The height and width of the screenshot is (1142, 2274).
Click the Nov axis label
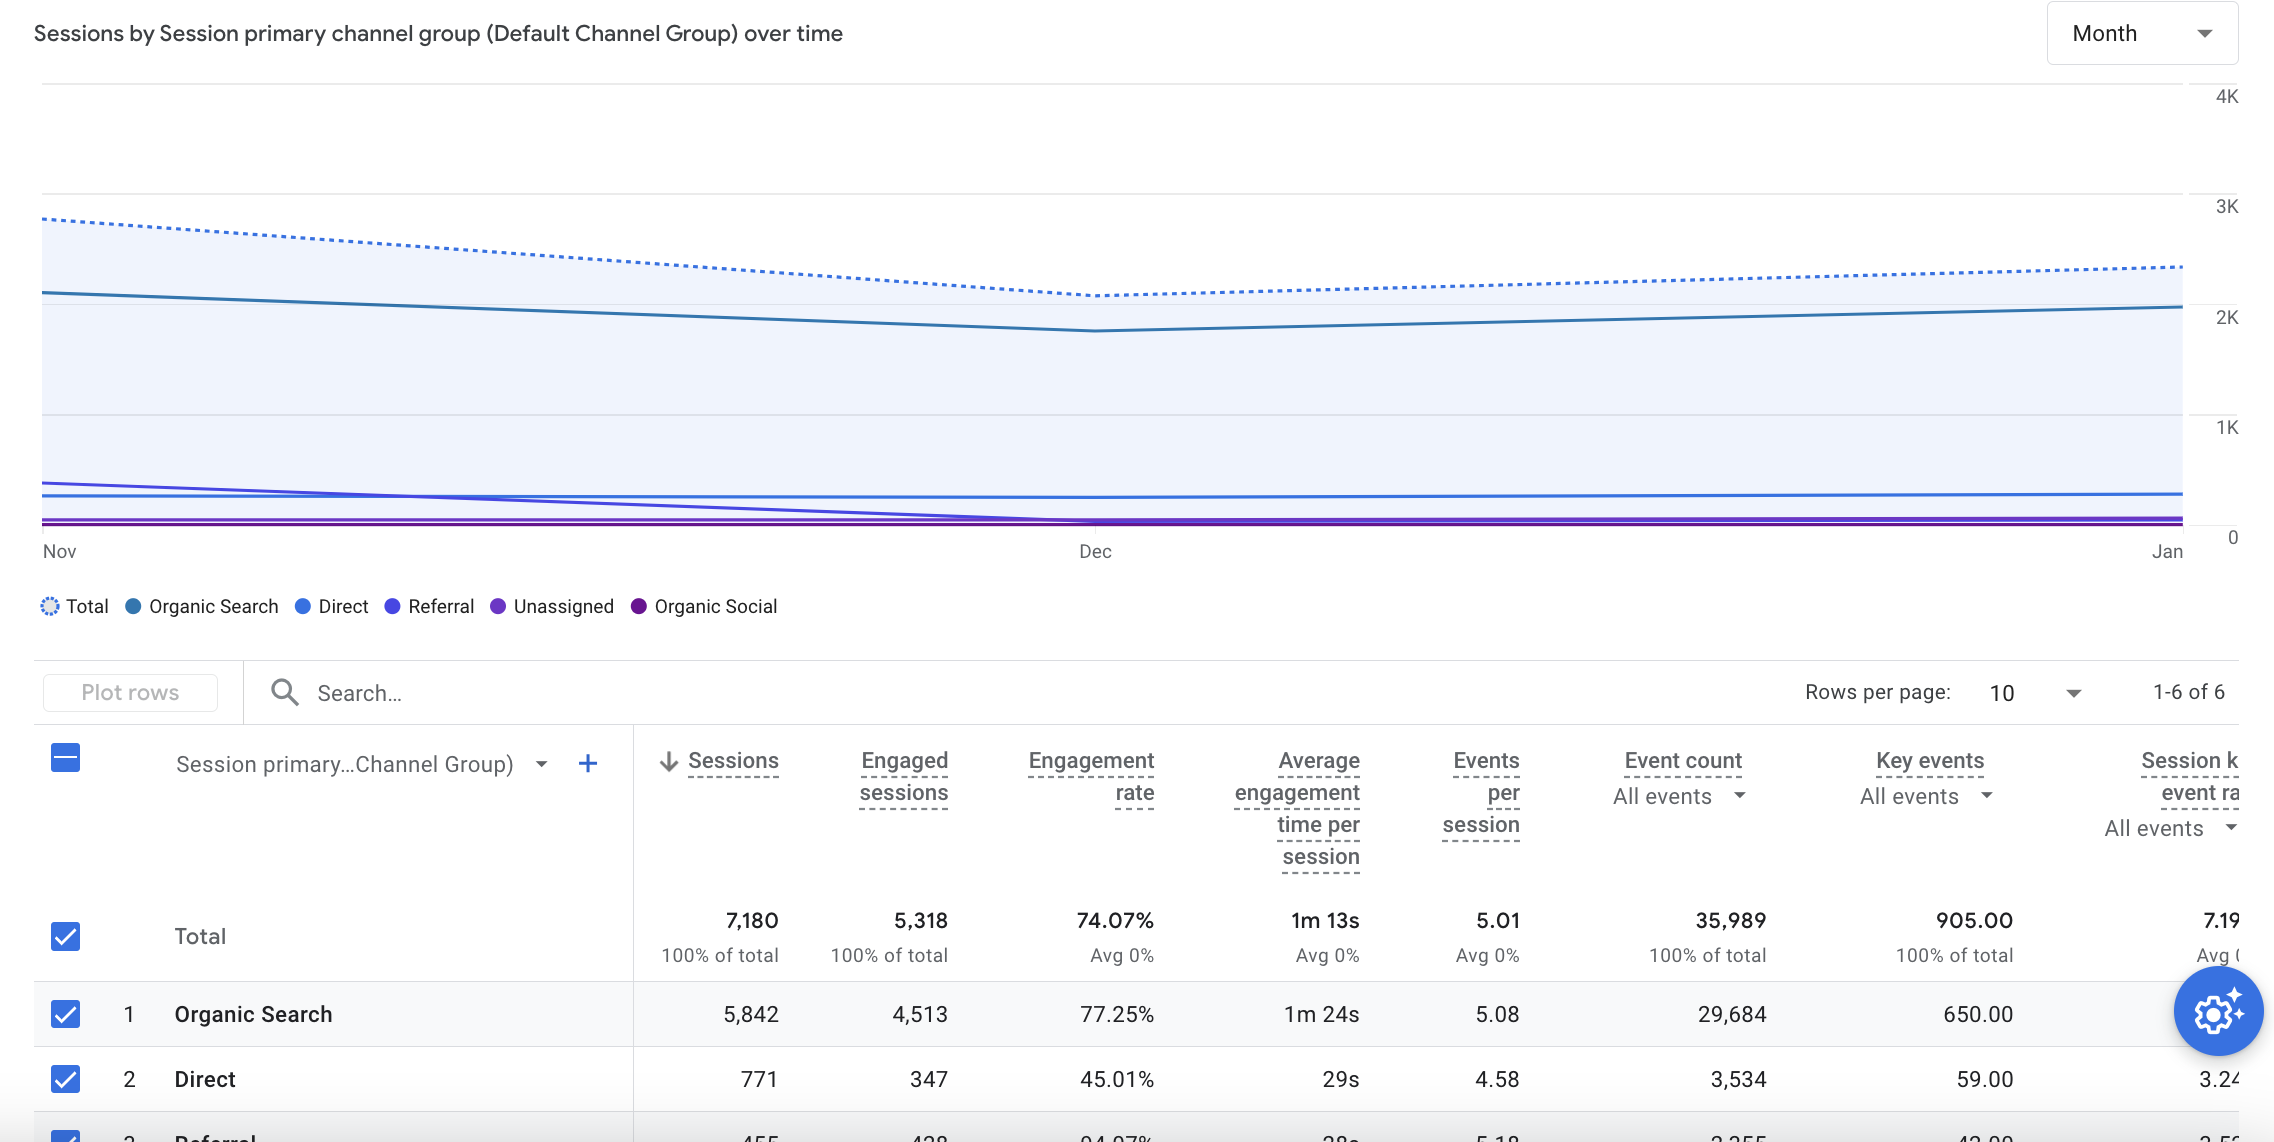60,552
